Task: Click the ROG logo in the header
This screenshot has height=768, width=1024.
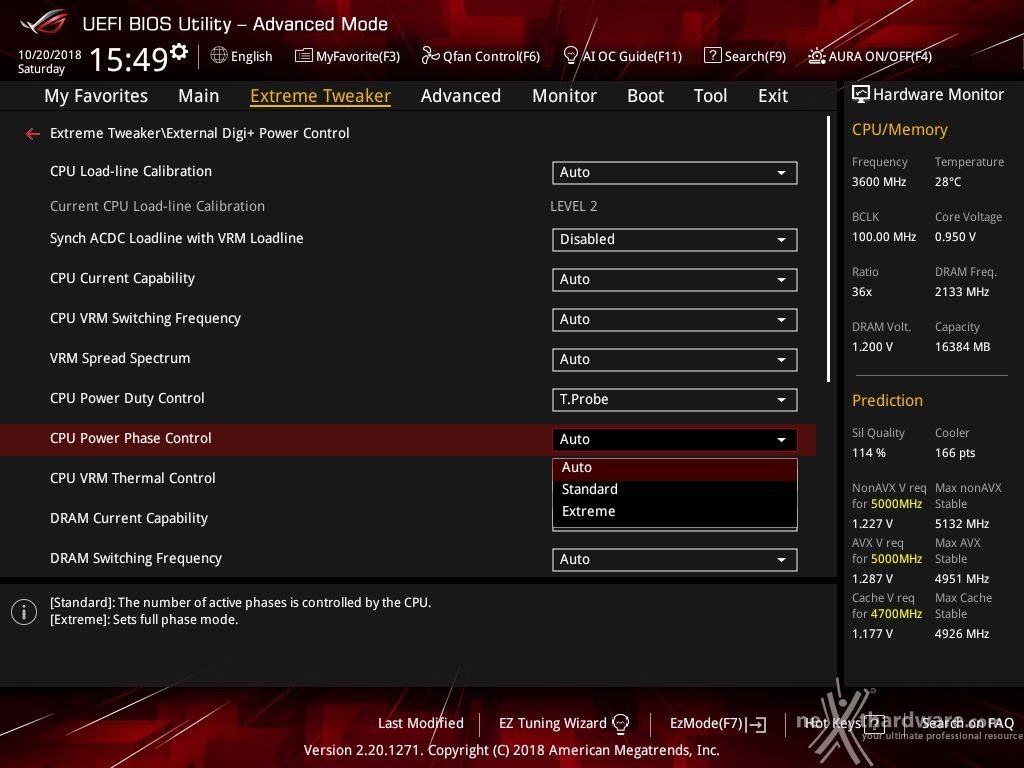Action: tap(43, 22)
